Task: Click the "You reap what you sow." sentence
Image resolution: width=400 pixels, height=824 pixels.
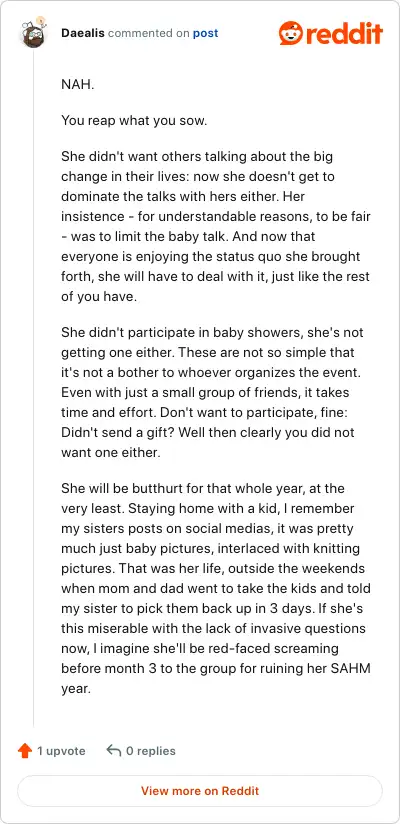Action: tap(134, 120)
